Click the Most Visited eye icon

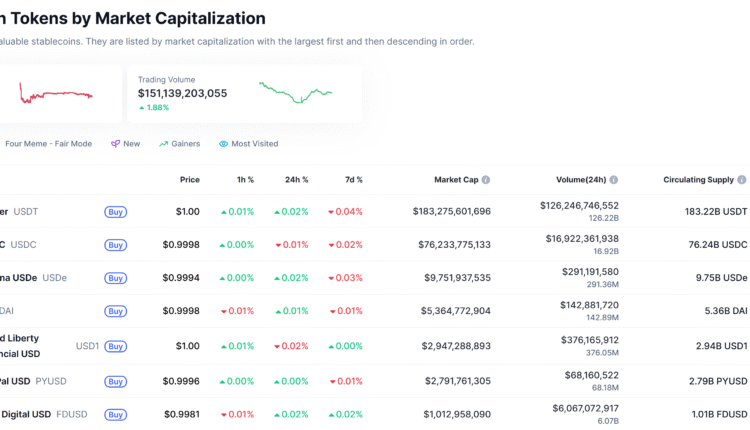pos(223,144)
